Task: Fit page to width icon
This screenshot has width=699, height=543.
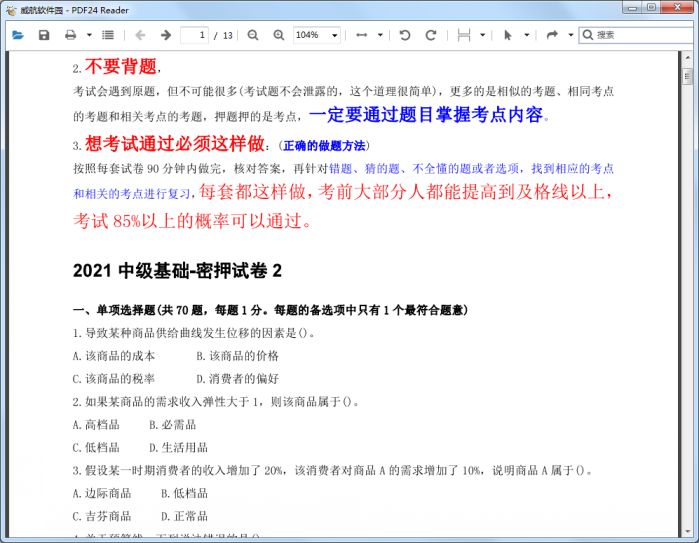Action: click(x=362, y=35)
